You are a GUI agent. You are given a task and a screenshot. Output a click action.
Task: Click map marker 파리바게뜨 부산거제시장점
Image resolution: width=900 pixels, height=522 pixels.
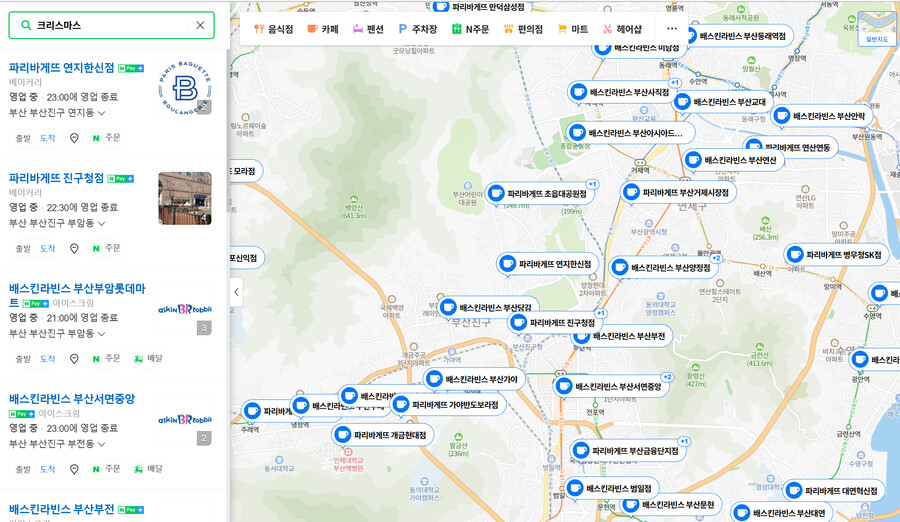tap(678, 192)
